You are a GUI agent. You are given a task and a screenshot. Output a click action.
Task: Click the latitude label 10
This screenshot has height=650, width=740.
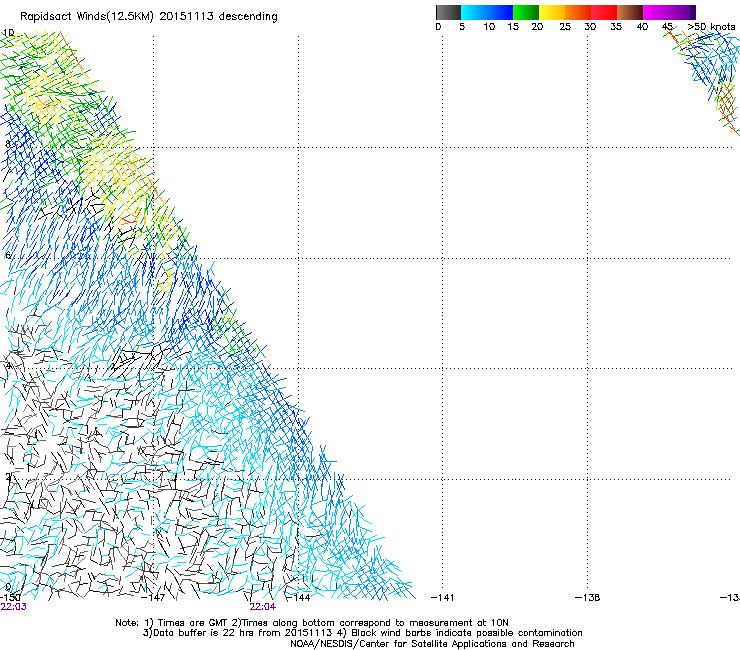[x=8, y=33]
